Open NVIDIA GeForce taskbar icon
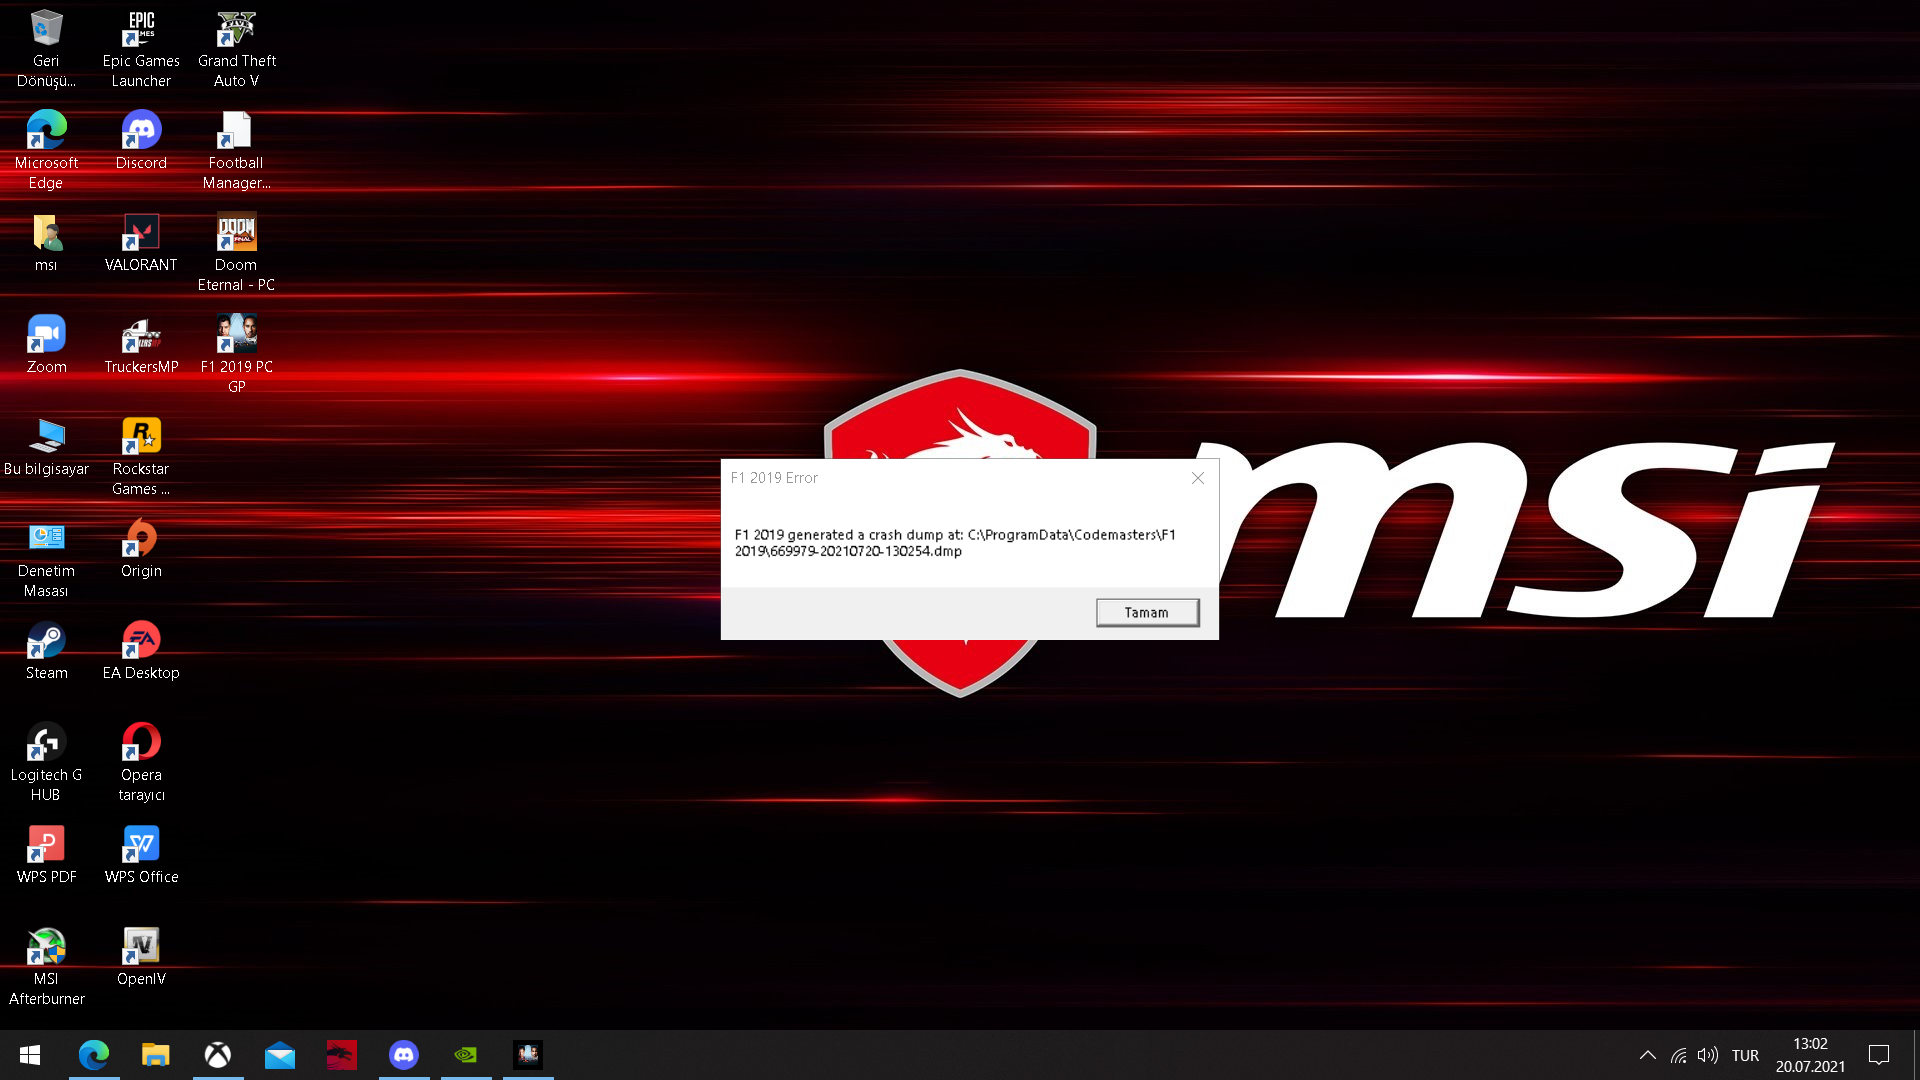The height and width of the screenshot is (1080, 1920). click(x=466, y=1055)
